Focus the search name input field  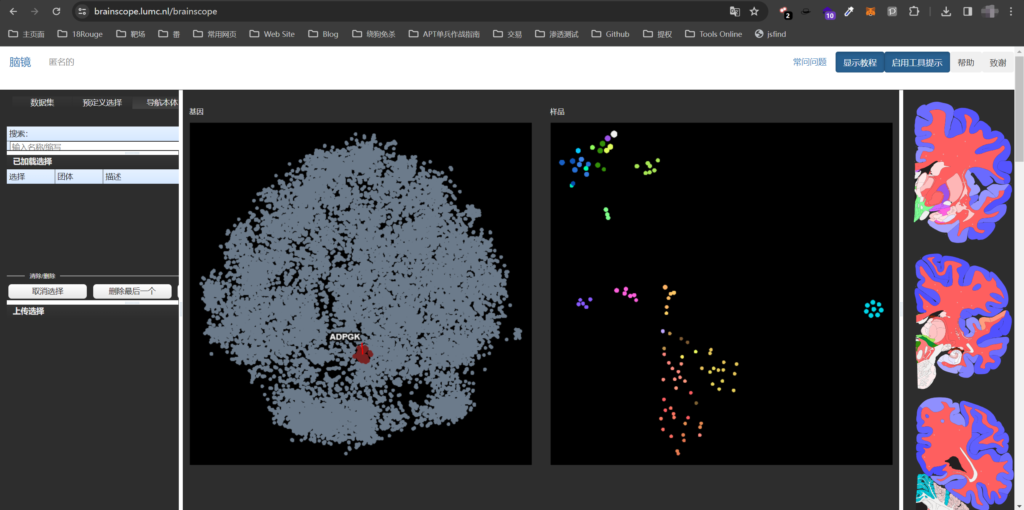[93, 147]
